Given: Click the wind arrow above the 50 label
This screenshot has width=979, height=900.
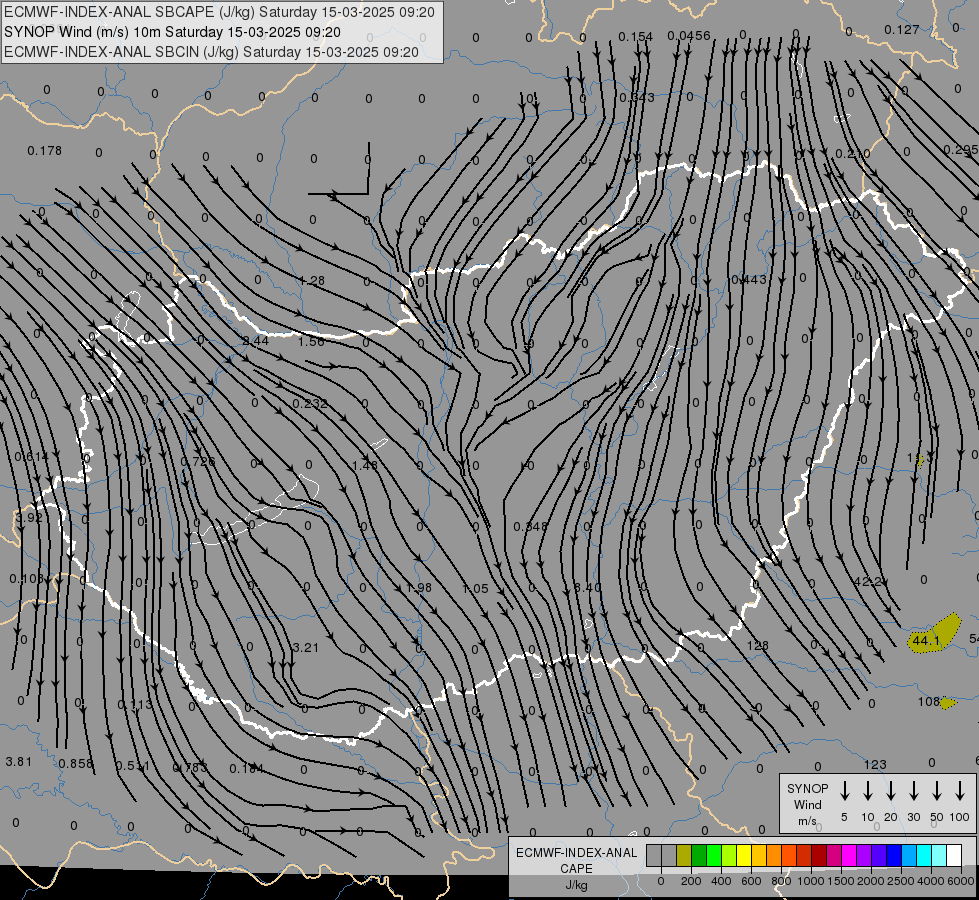Looking at the screenshot, I should 937,791.
